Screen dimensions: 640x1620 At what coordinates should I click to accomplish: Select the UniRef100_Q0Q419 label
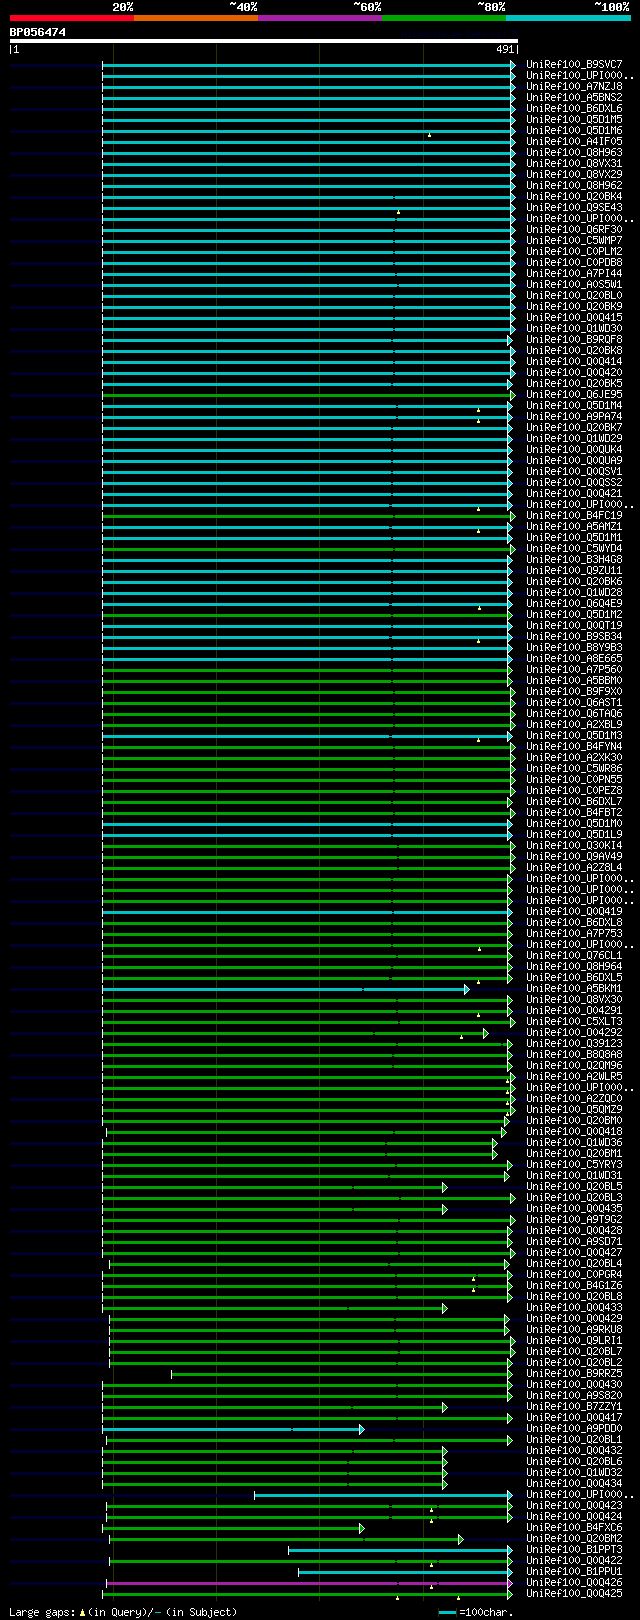(x=574, y=912)
